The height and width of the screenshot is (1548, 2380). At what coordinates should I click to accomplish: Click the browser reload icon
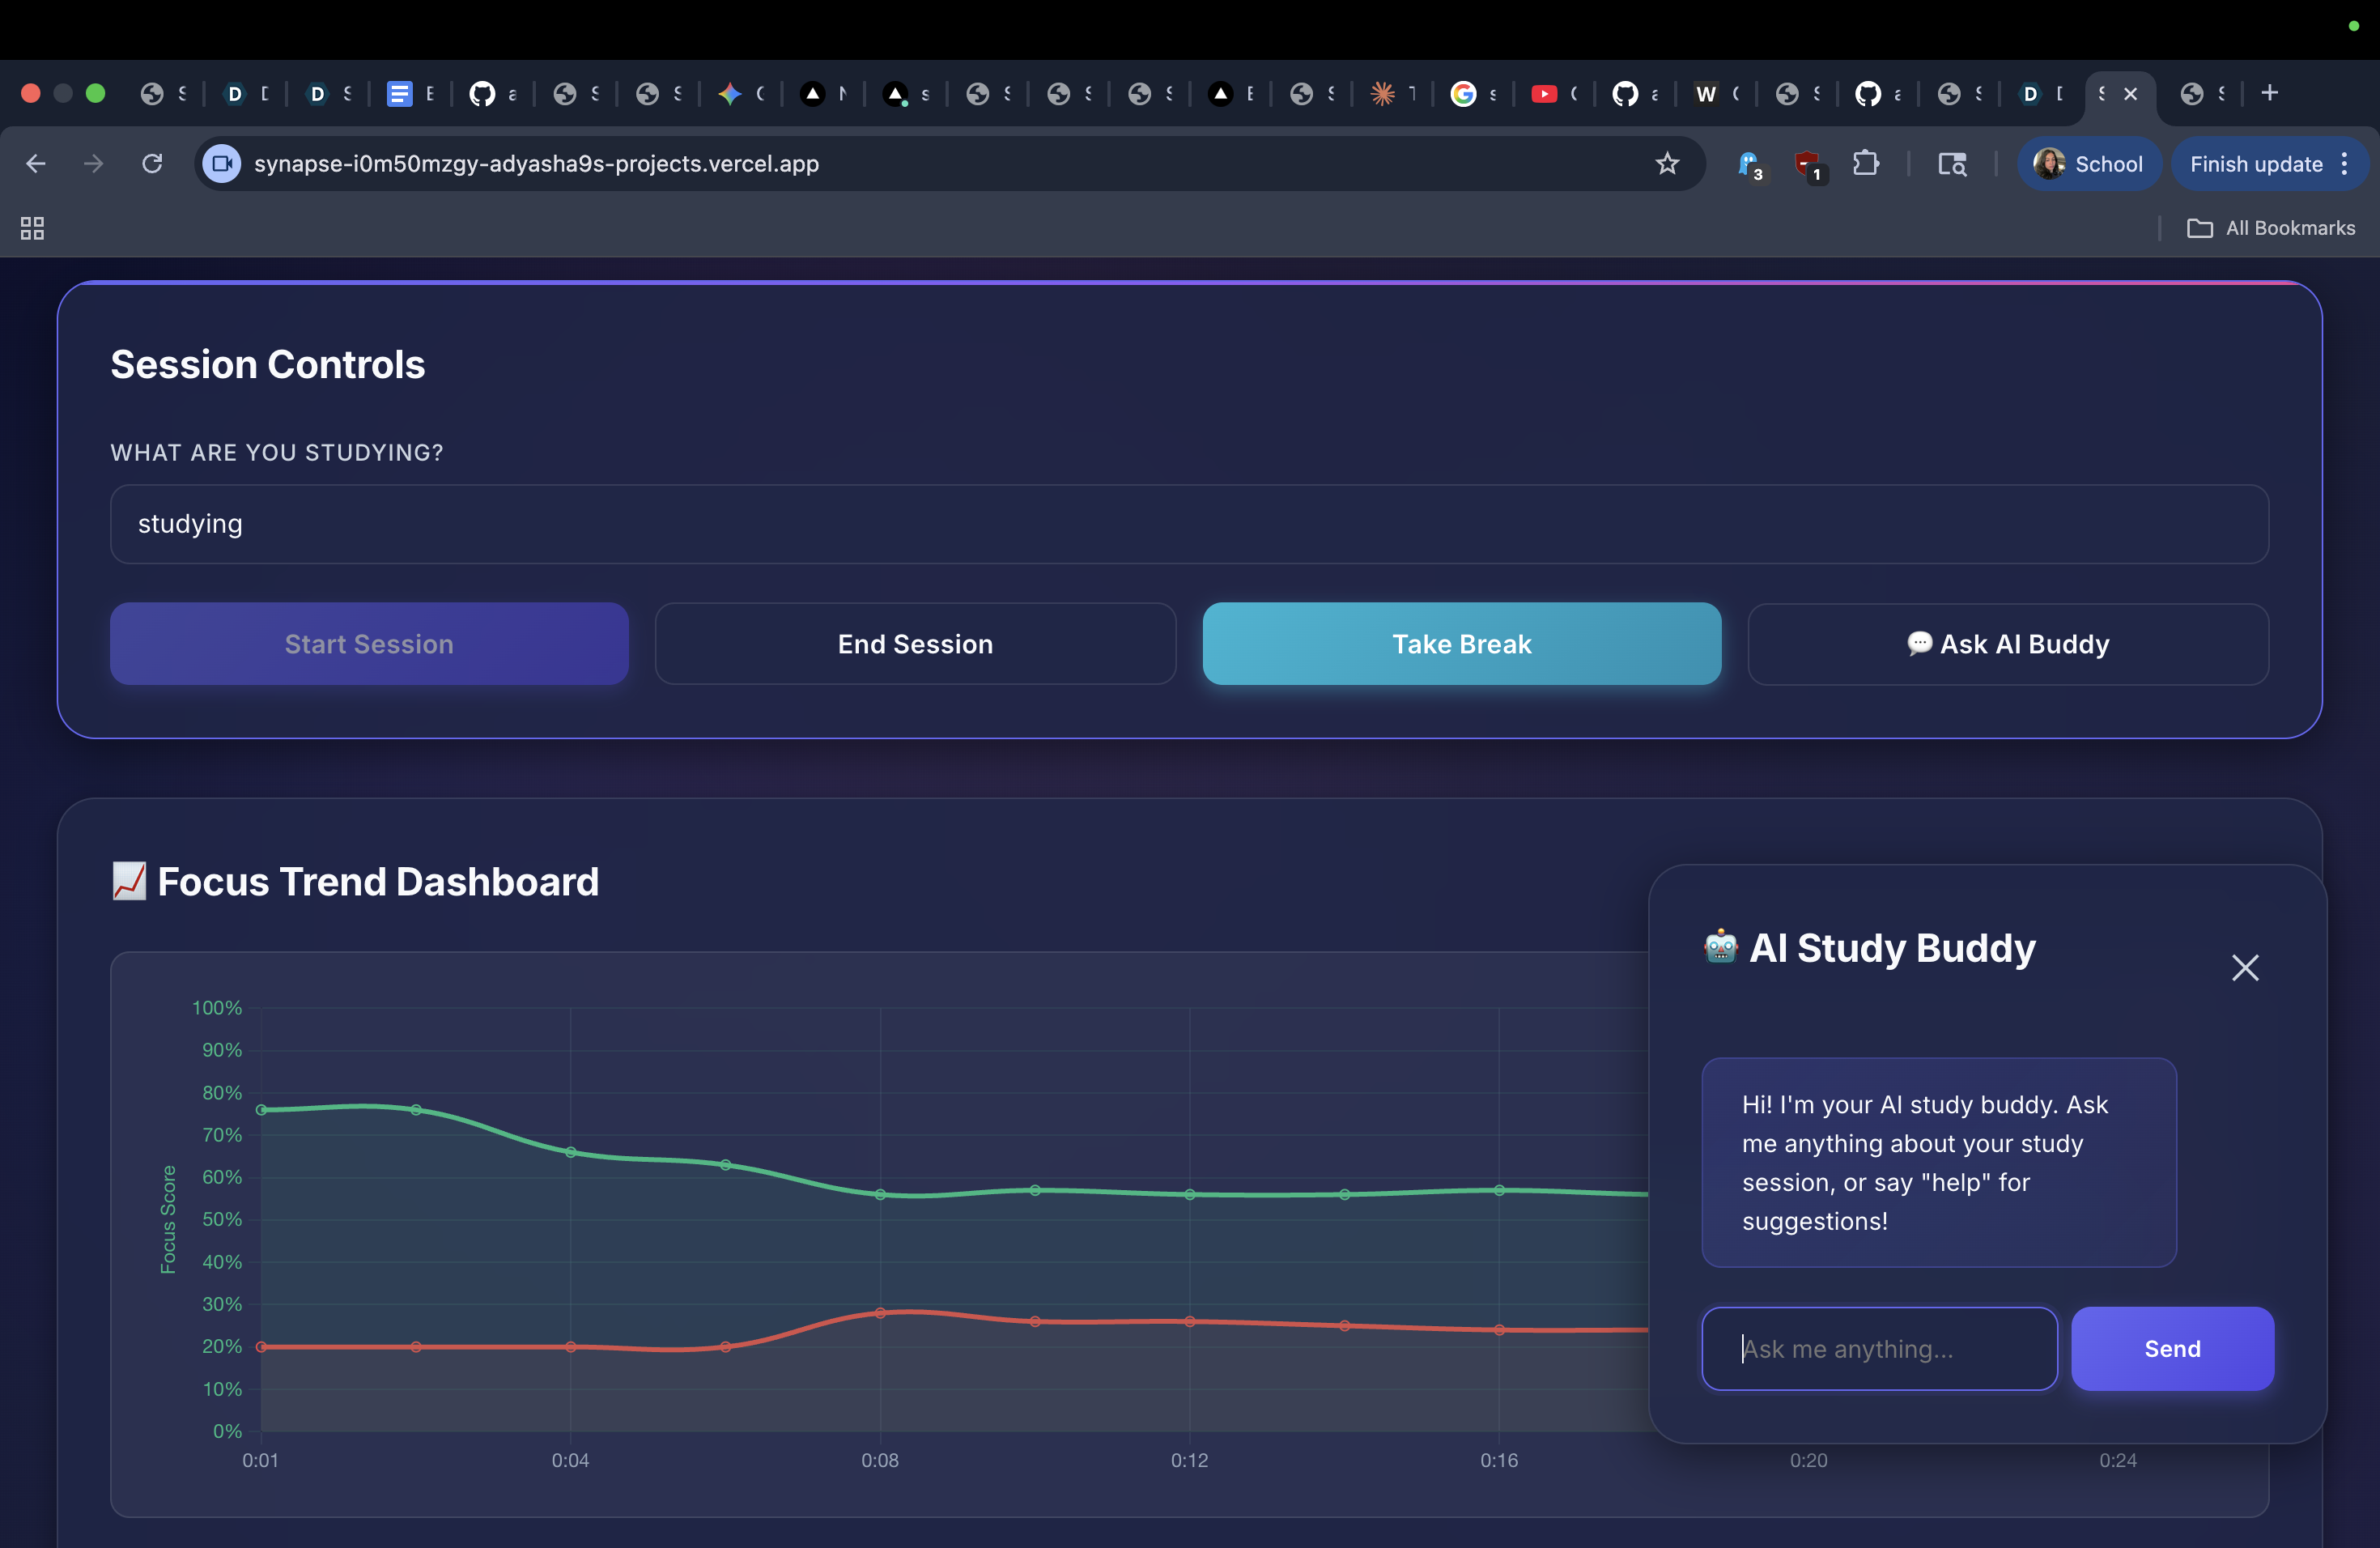click(152, 163)
